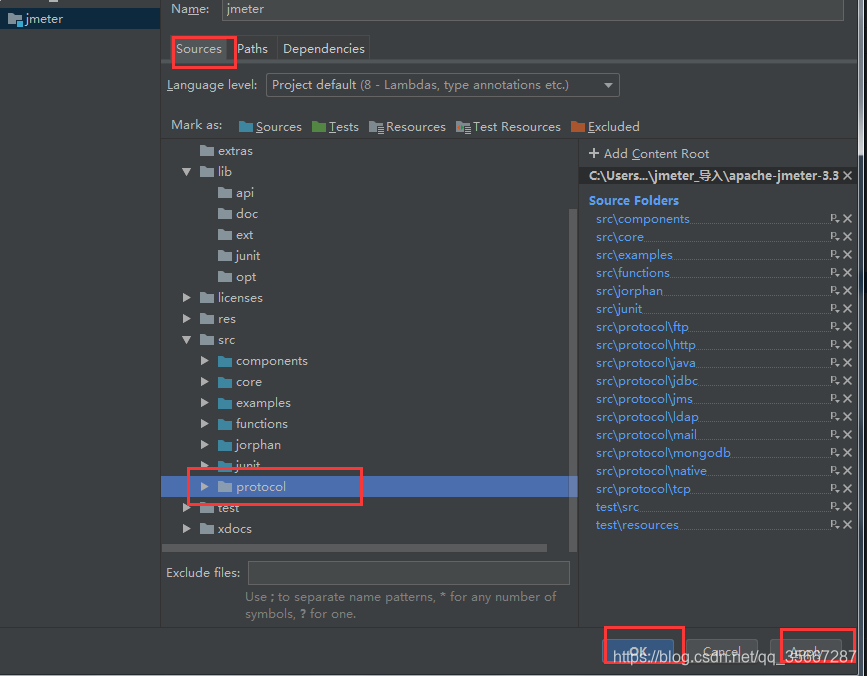Edit package prefix for src\protocol\jms
The width and height of the screenshot is (867, 676).
[x=835, y=399]
